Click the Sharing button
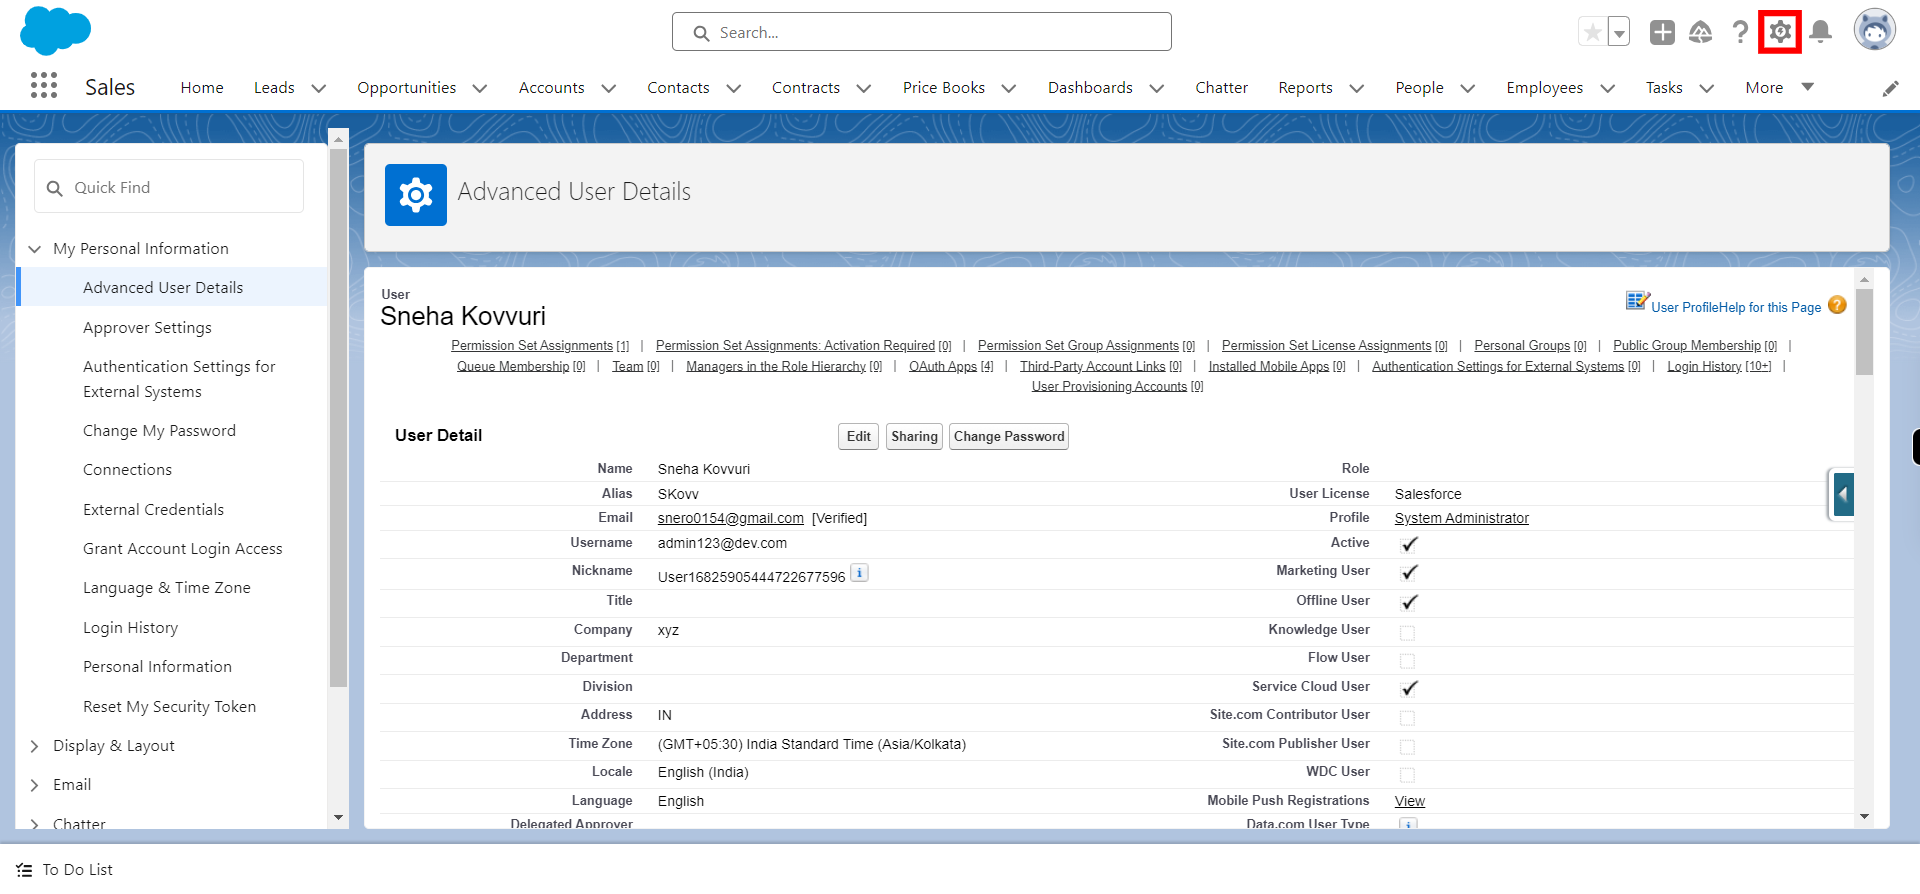Image resolution: width=1920 pixels, height=894 pixels. [x=914, y=437]
